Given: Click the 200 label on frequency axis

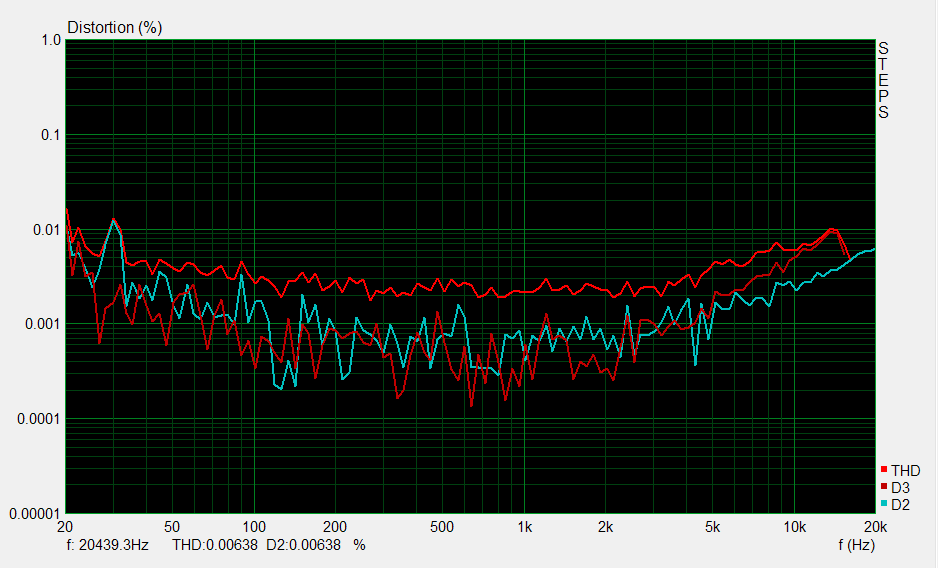Looking at the screenshot, I should click(x=335, y=527).
